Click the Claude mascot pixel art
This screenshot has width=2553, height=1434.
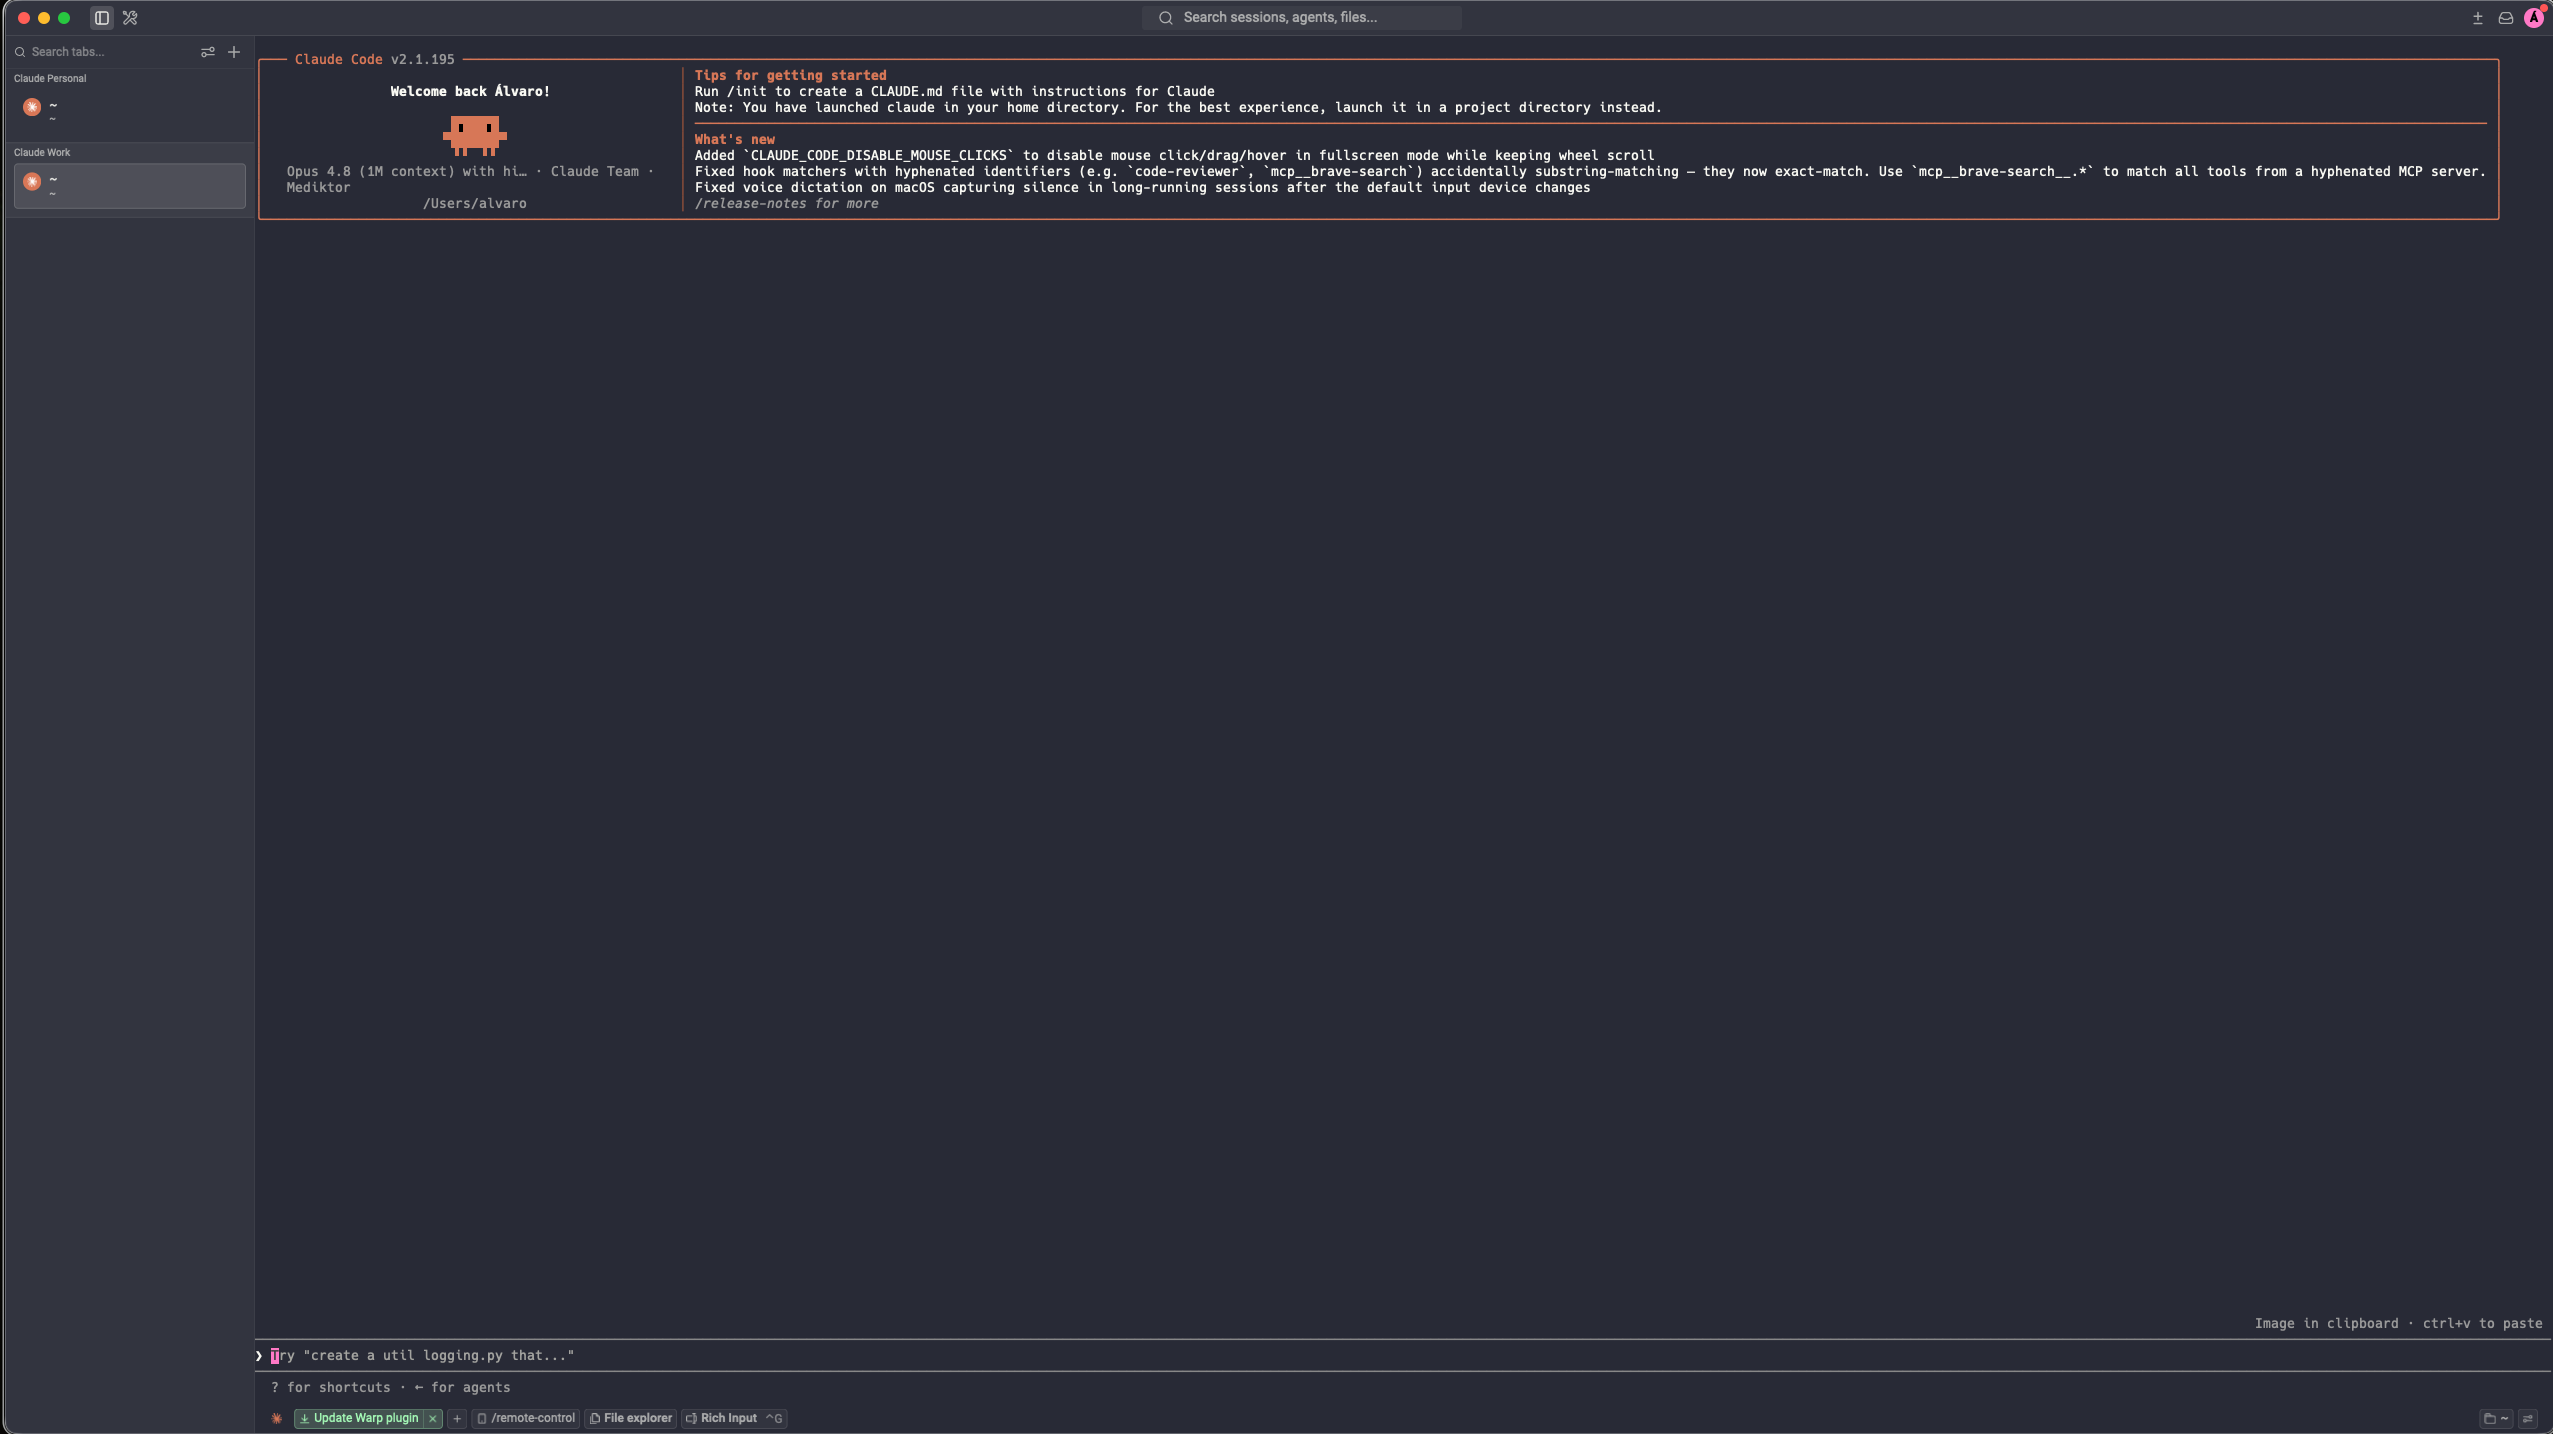(475, 135)
